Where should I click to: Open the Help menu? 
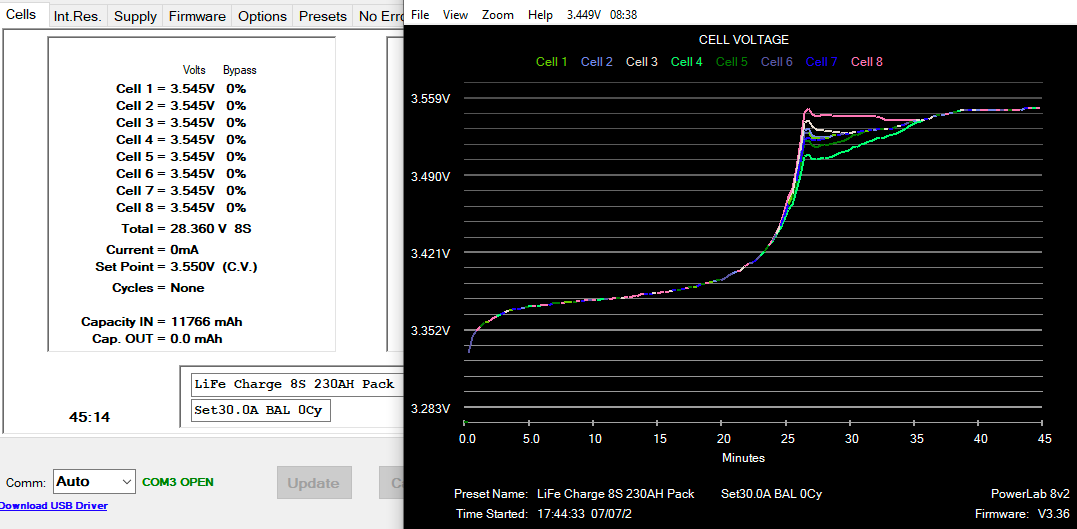pyautogui.click(x=540, y=15)
